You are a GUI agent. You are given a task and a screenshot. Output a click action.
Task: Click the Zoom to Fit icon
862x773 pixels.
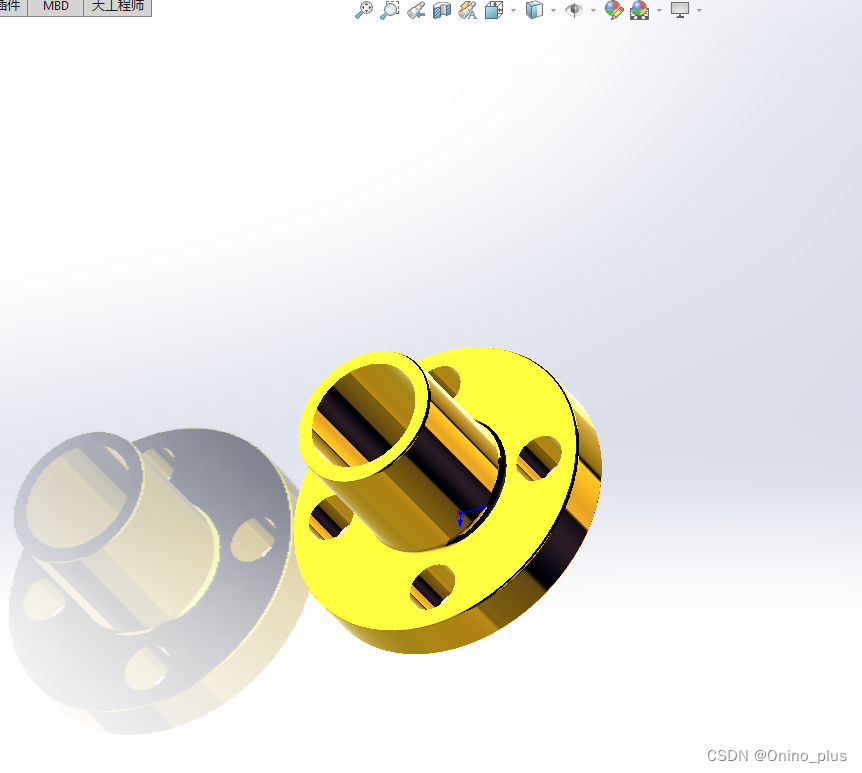tap(364, 10)
